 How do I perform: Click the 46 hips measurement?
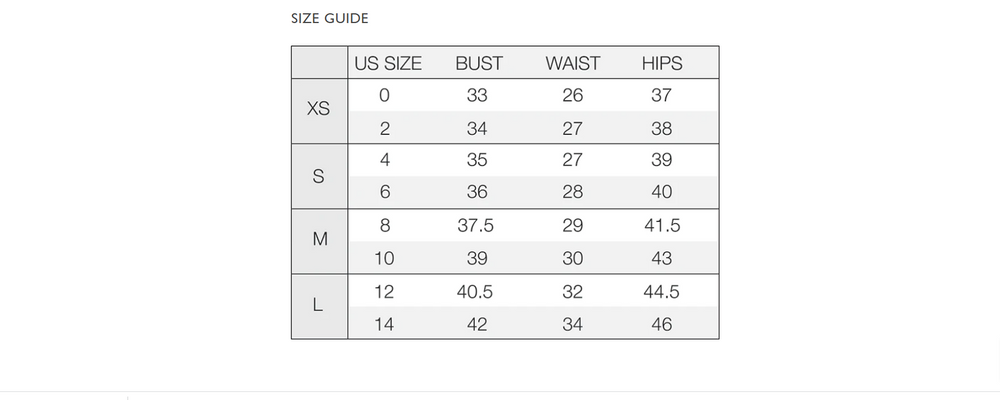coord(661,324)
